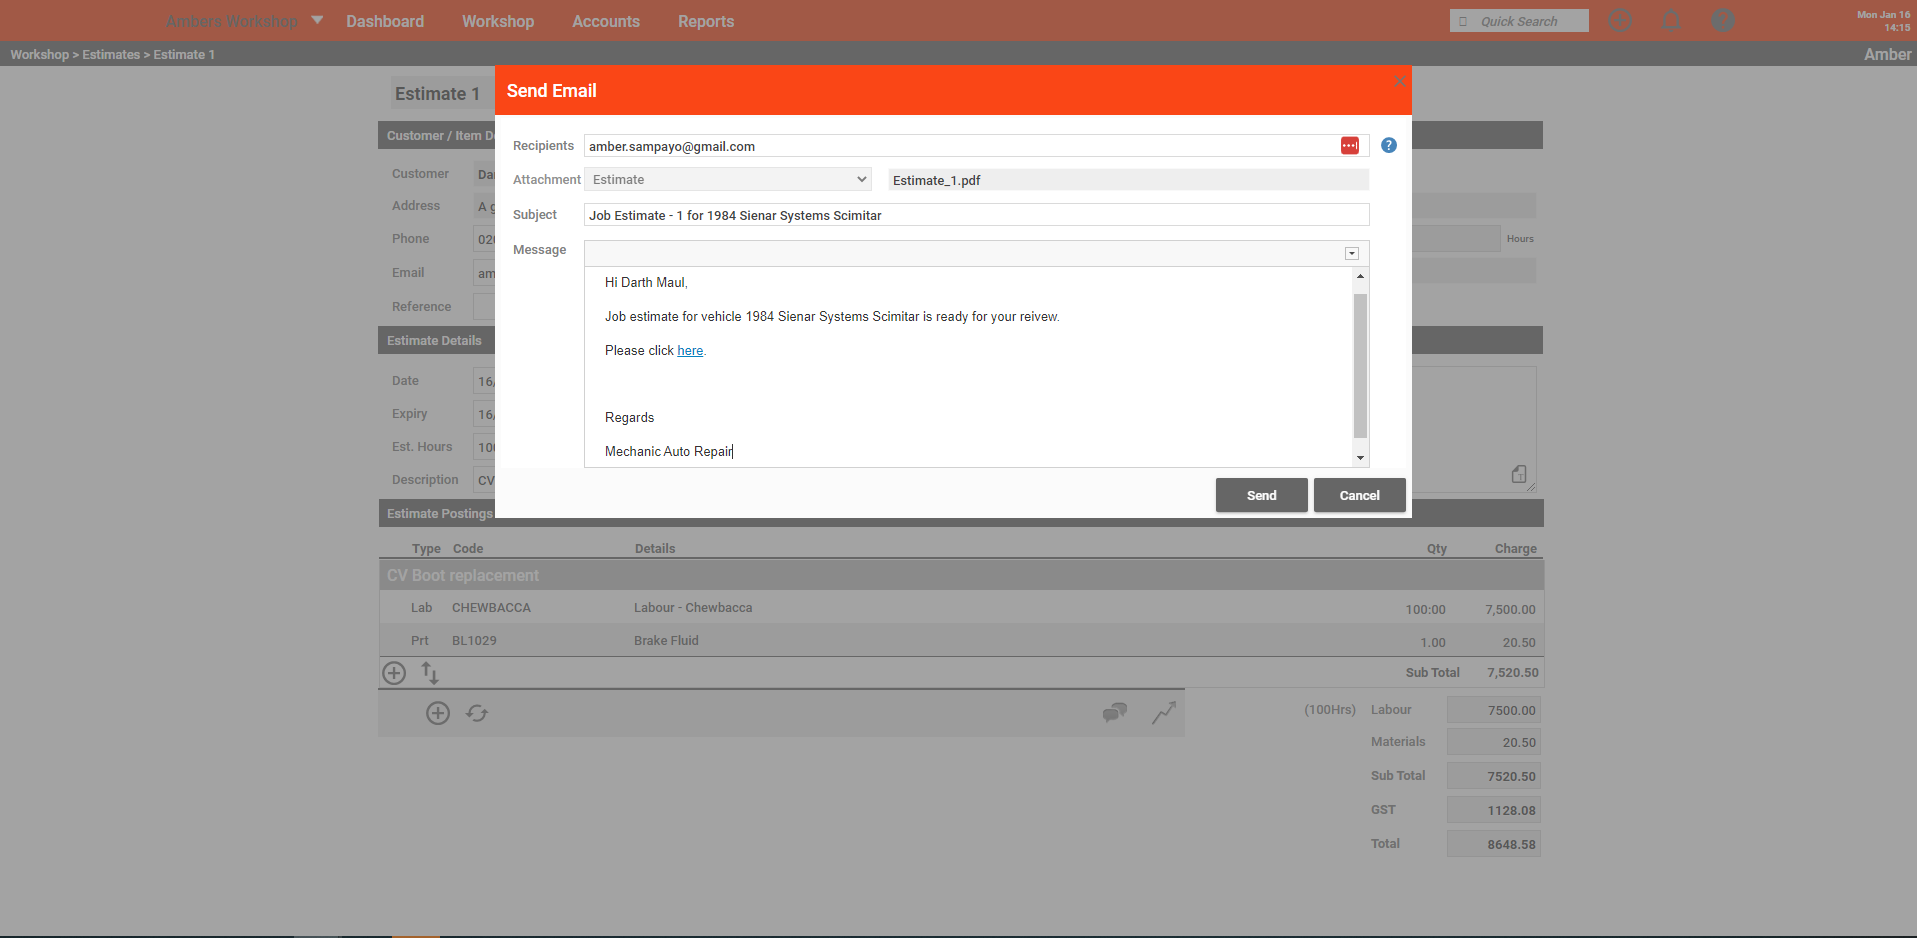Click the here hyperlink in the message body
Screen dimensions: 1917x938
point(690,350)
